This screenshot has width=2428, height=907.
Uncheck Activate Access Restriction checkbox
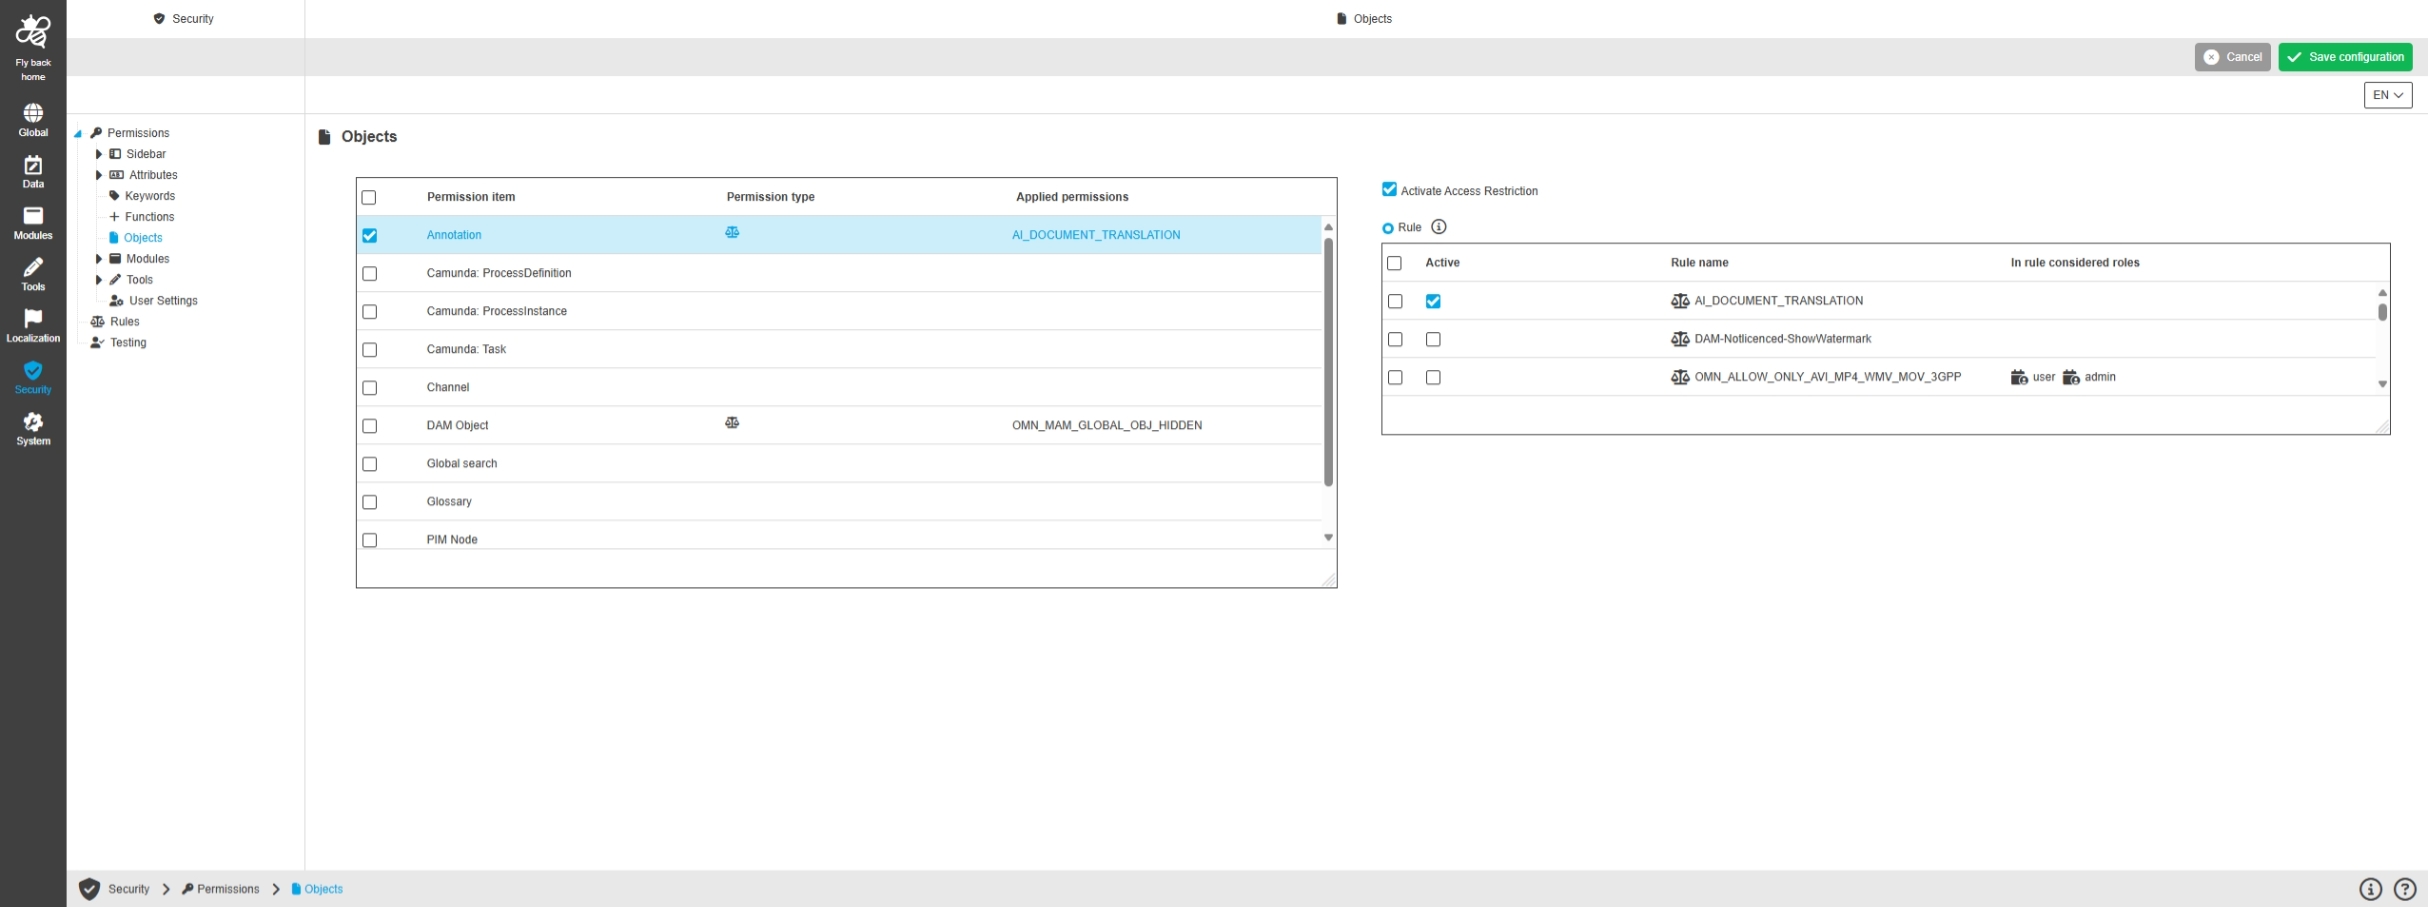(1389, 190)
